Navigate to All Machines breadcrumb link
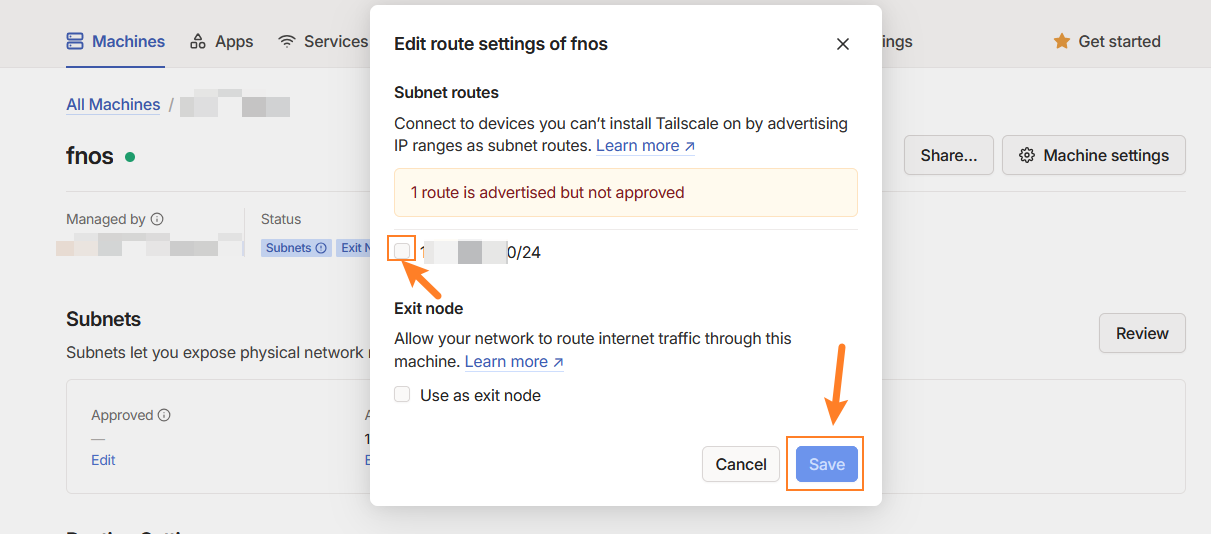Screen dimensions: 1211x534 pos(113,105)
